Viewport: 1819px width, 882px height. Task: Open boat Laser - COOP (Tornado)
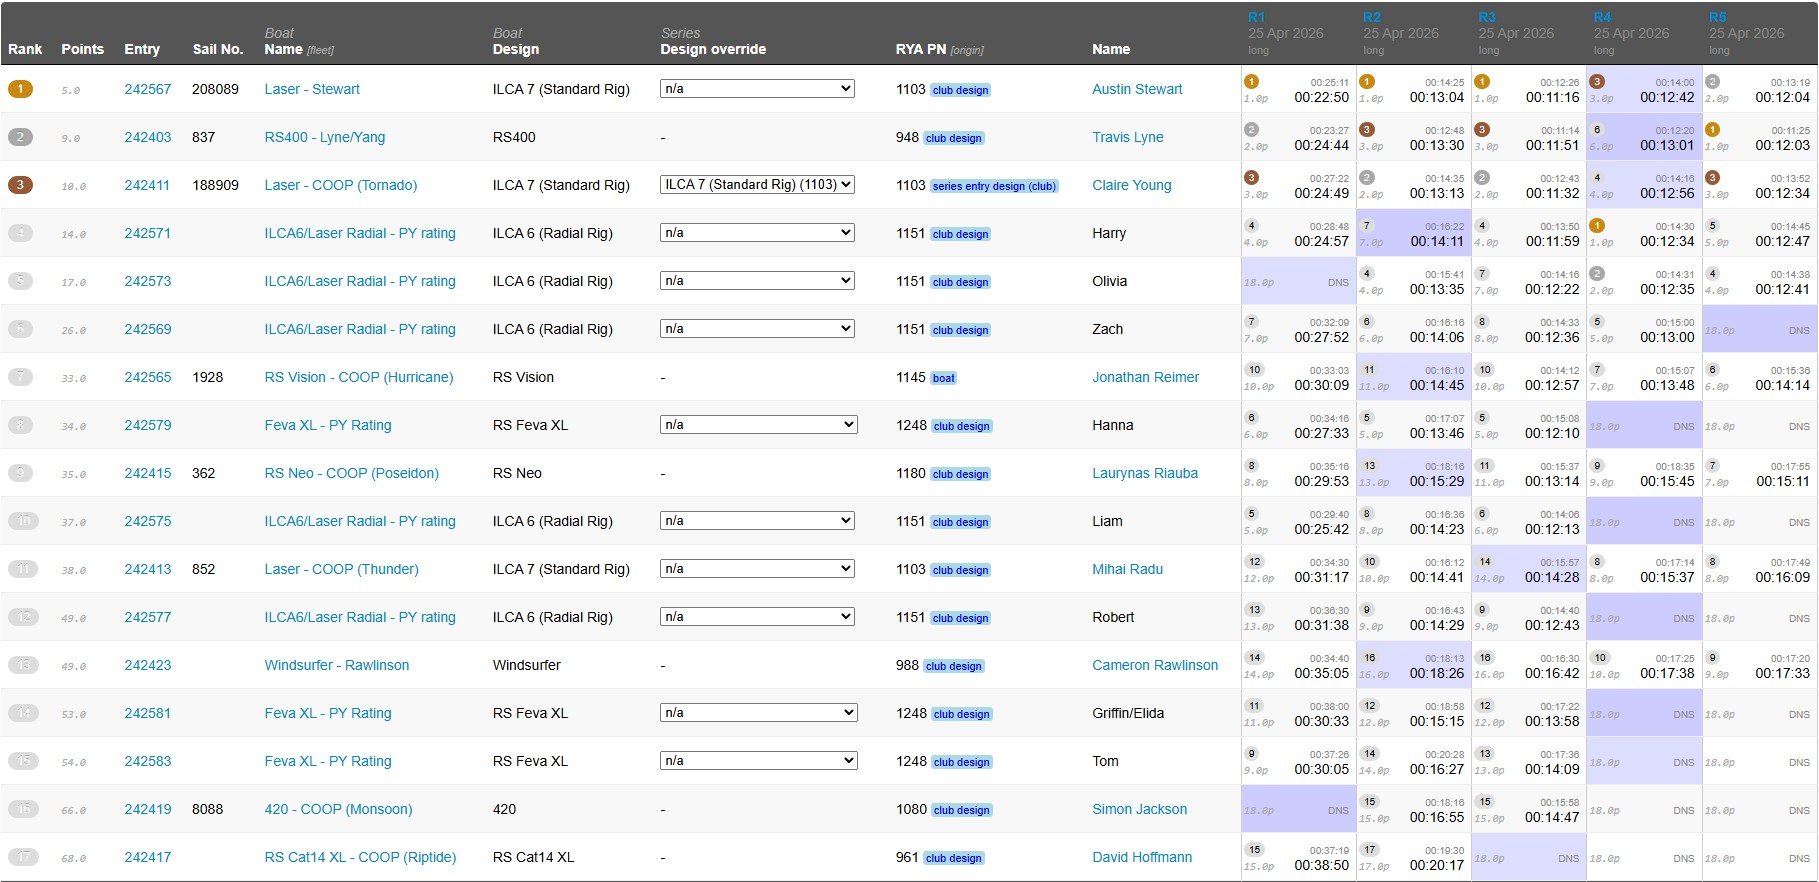tap(340, 185)
